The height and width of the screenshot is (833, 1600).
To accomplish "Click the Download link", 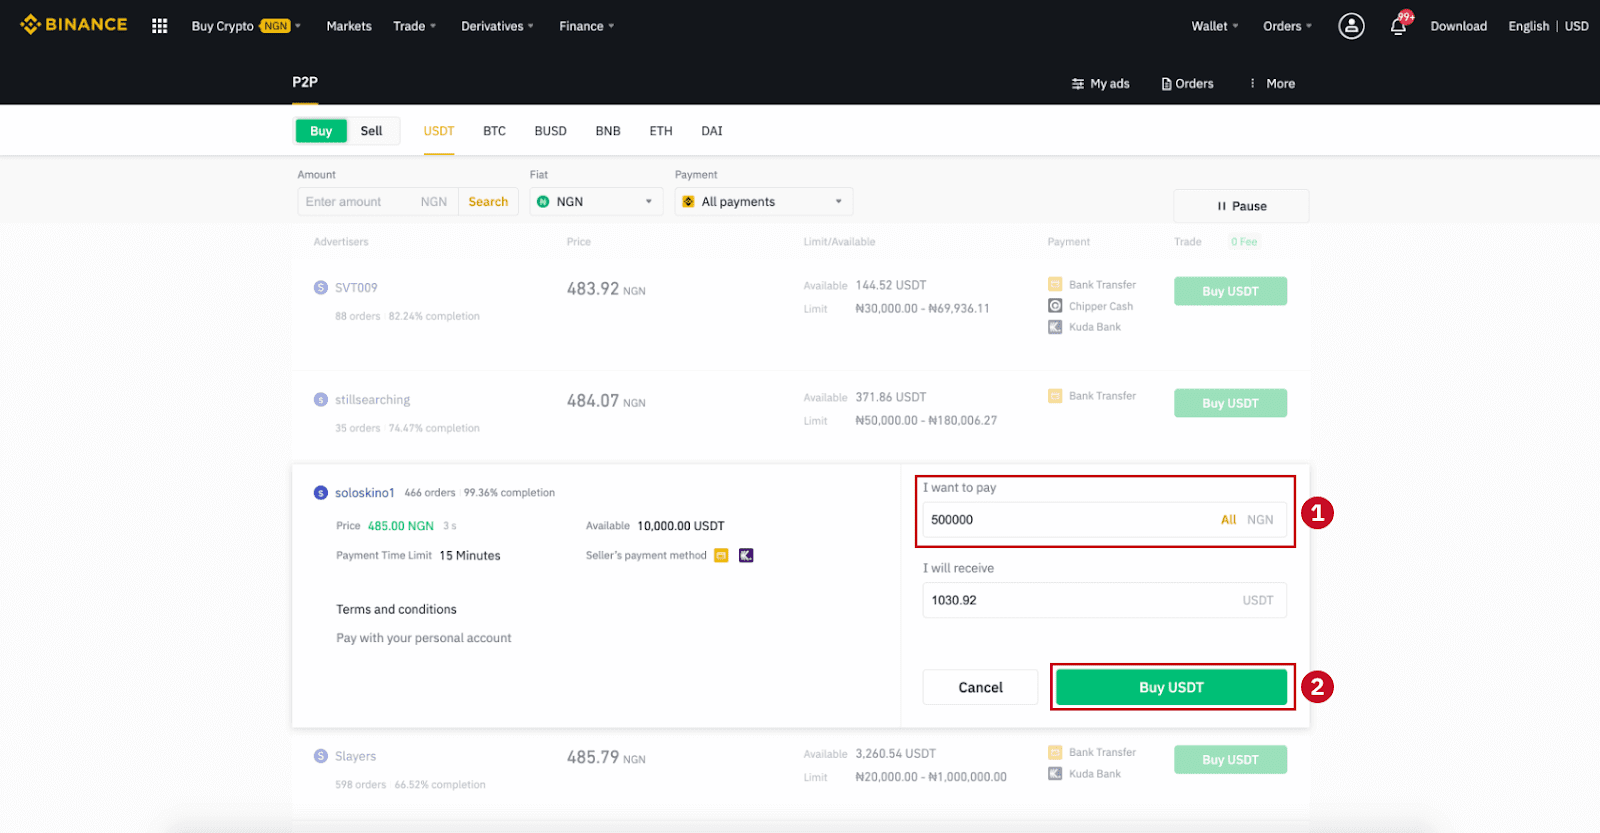I will (x=1458, y=26).
